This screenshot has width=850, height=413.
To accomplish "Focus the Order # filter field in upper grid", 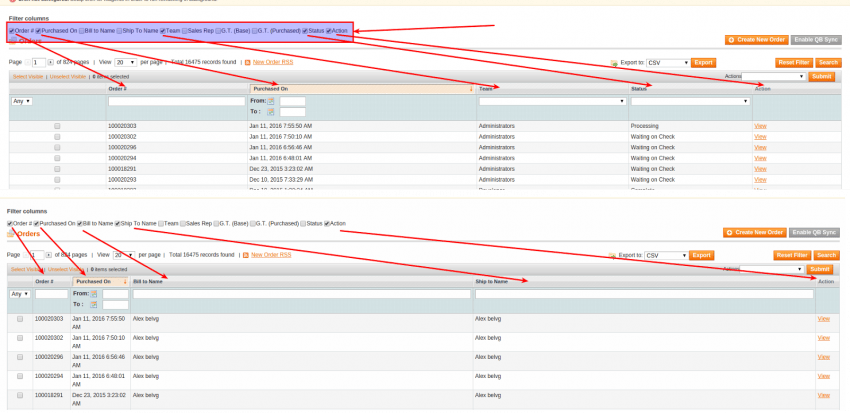I will (x=177, y=101).
